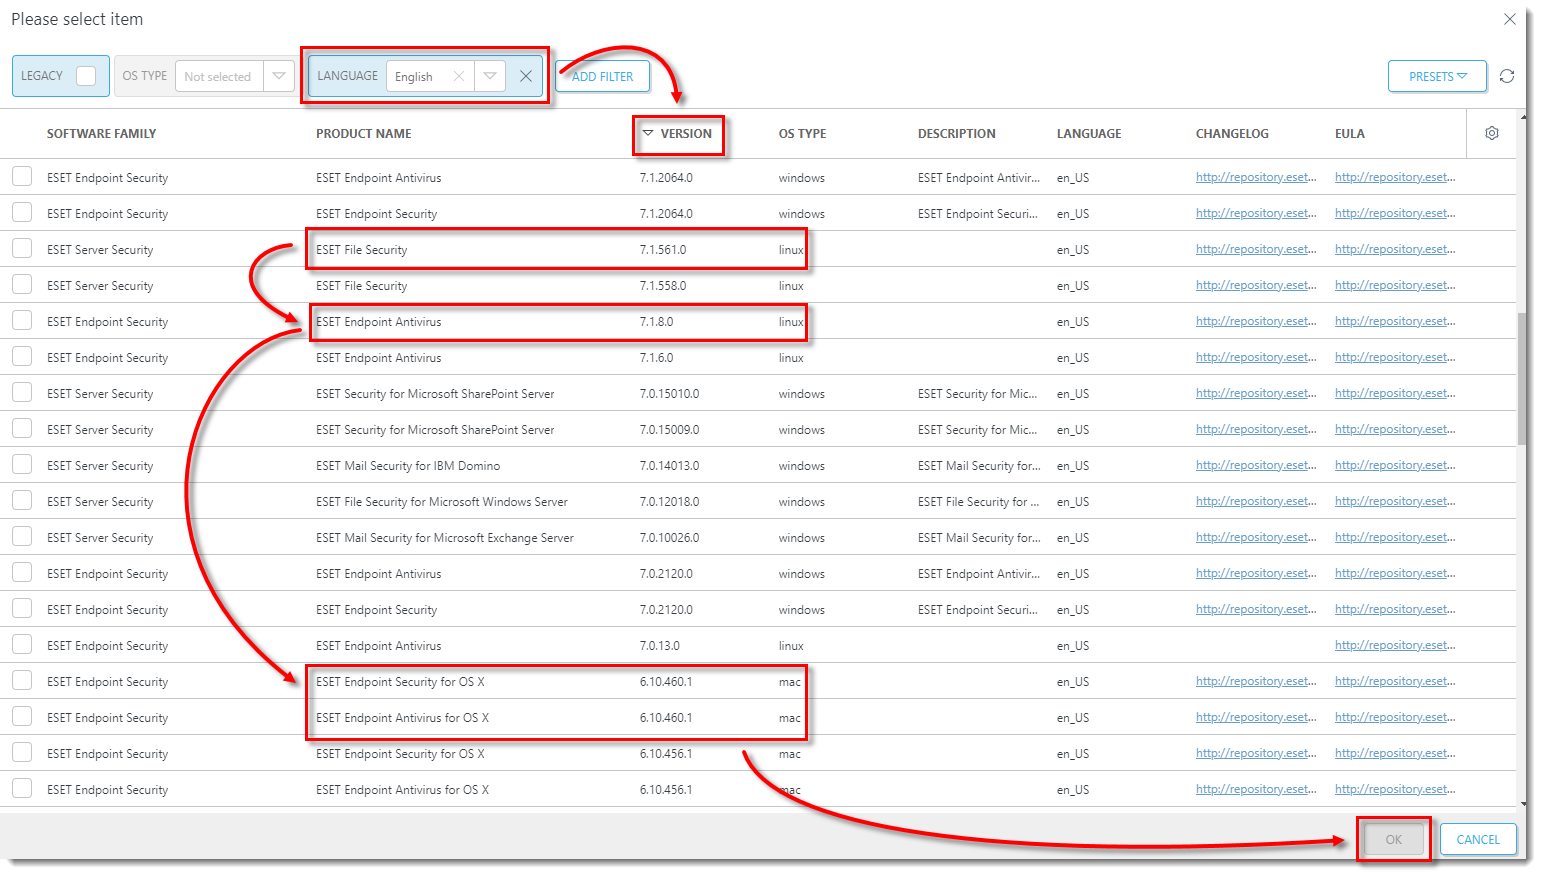Click the Changelog column header

coord(1232,133)
